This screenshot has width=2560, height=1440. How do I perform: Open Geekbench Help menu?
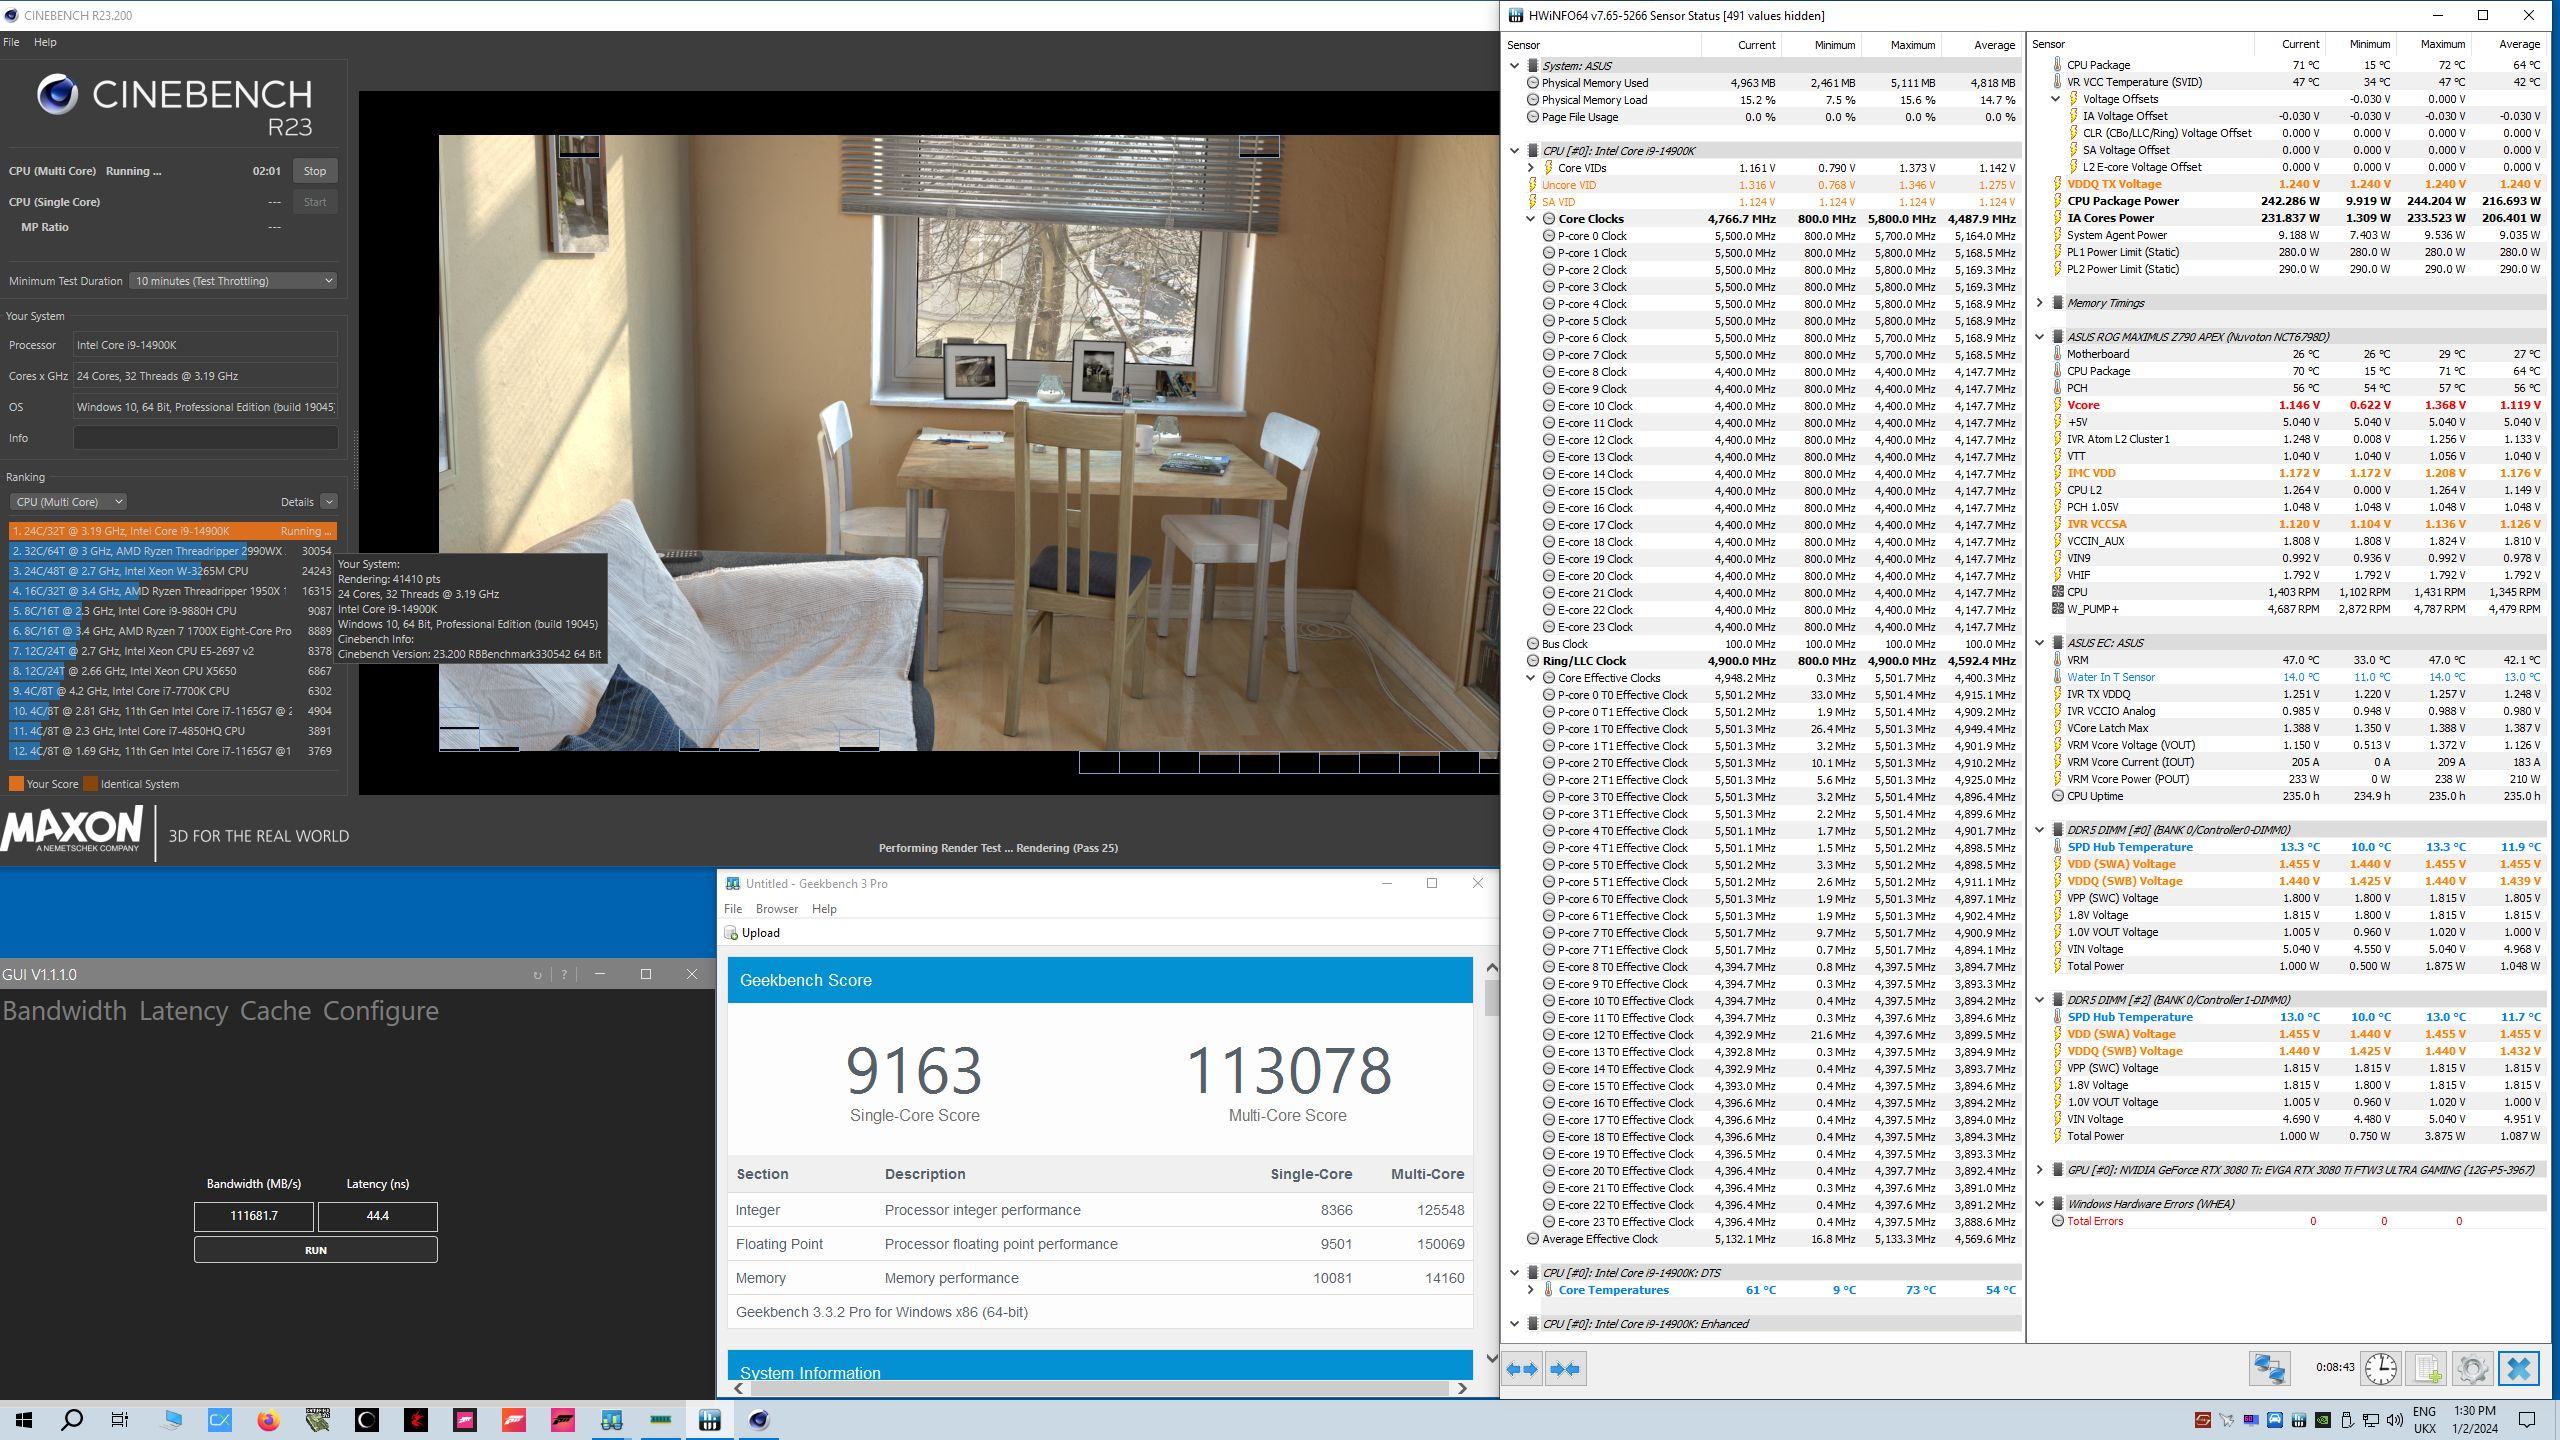click(824, 909)
